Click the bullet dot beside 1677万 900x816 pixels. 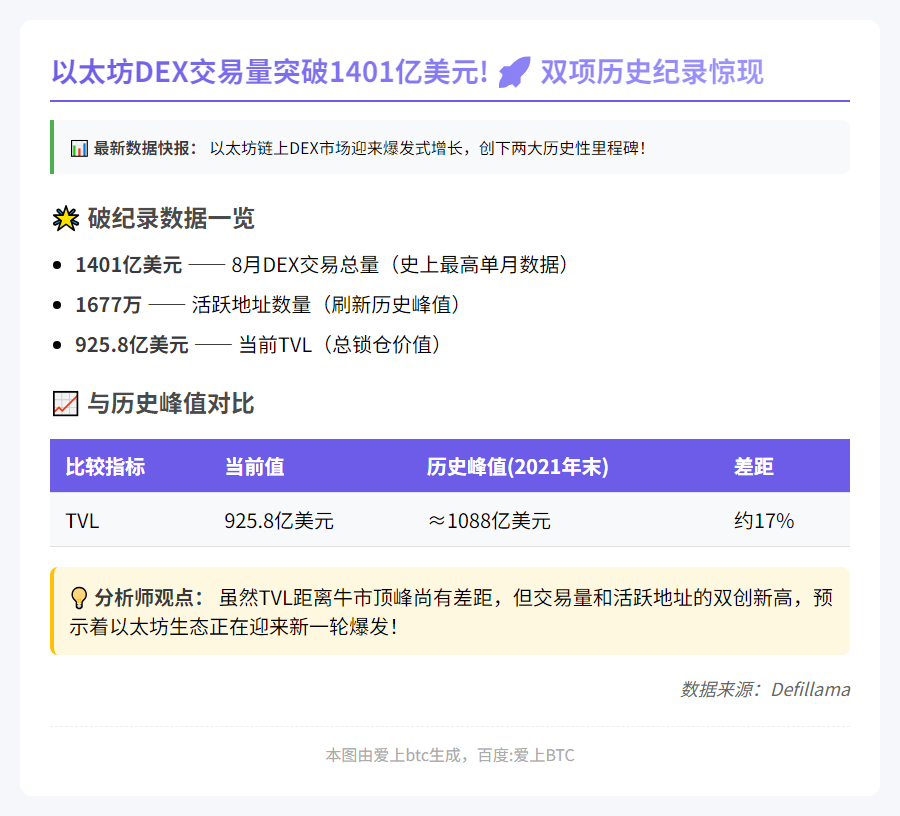click(x=57, y=304)
